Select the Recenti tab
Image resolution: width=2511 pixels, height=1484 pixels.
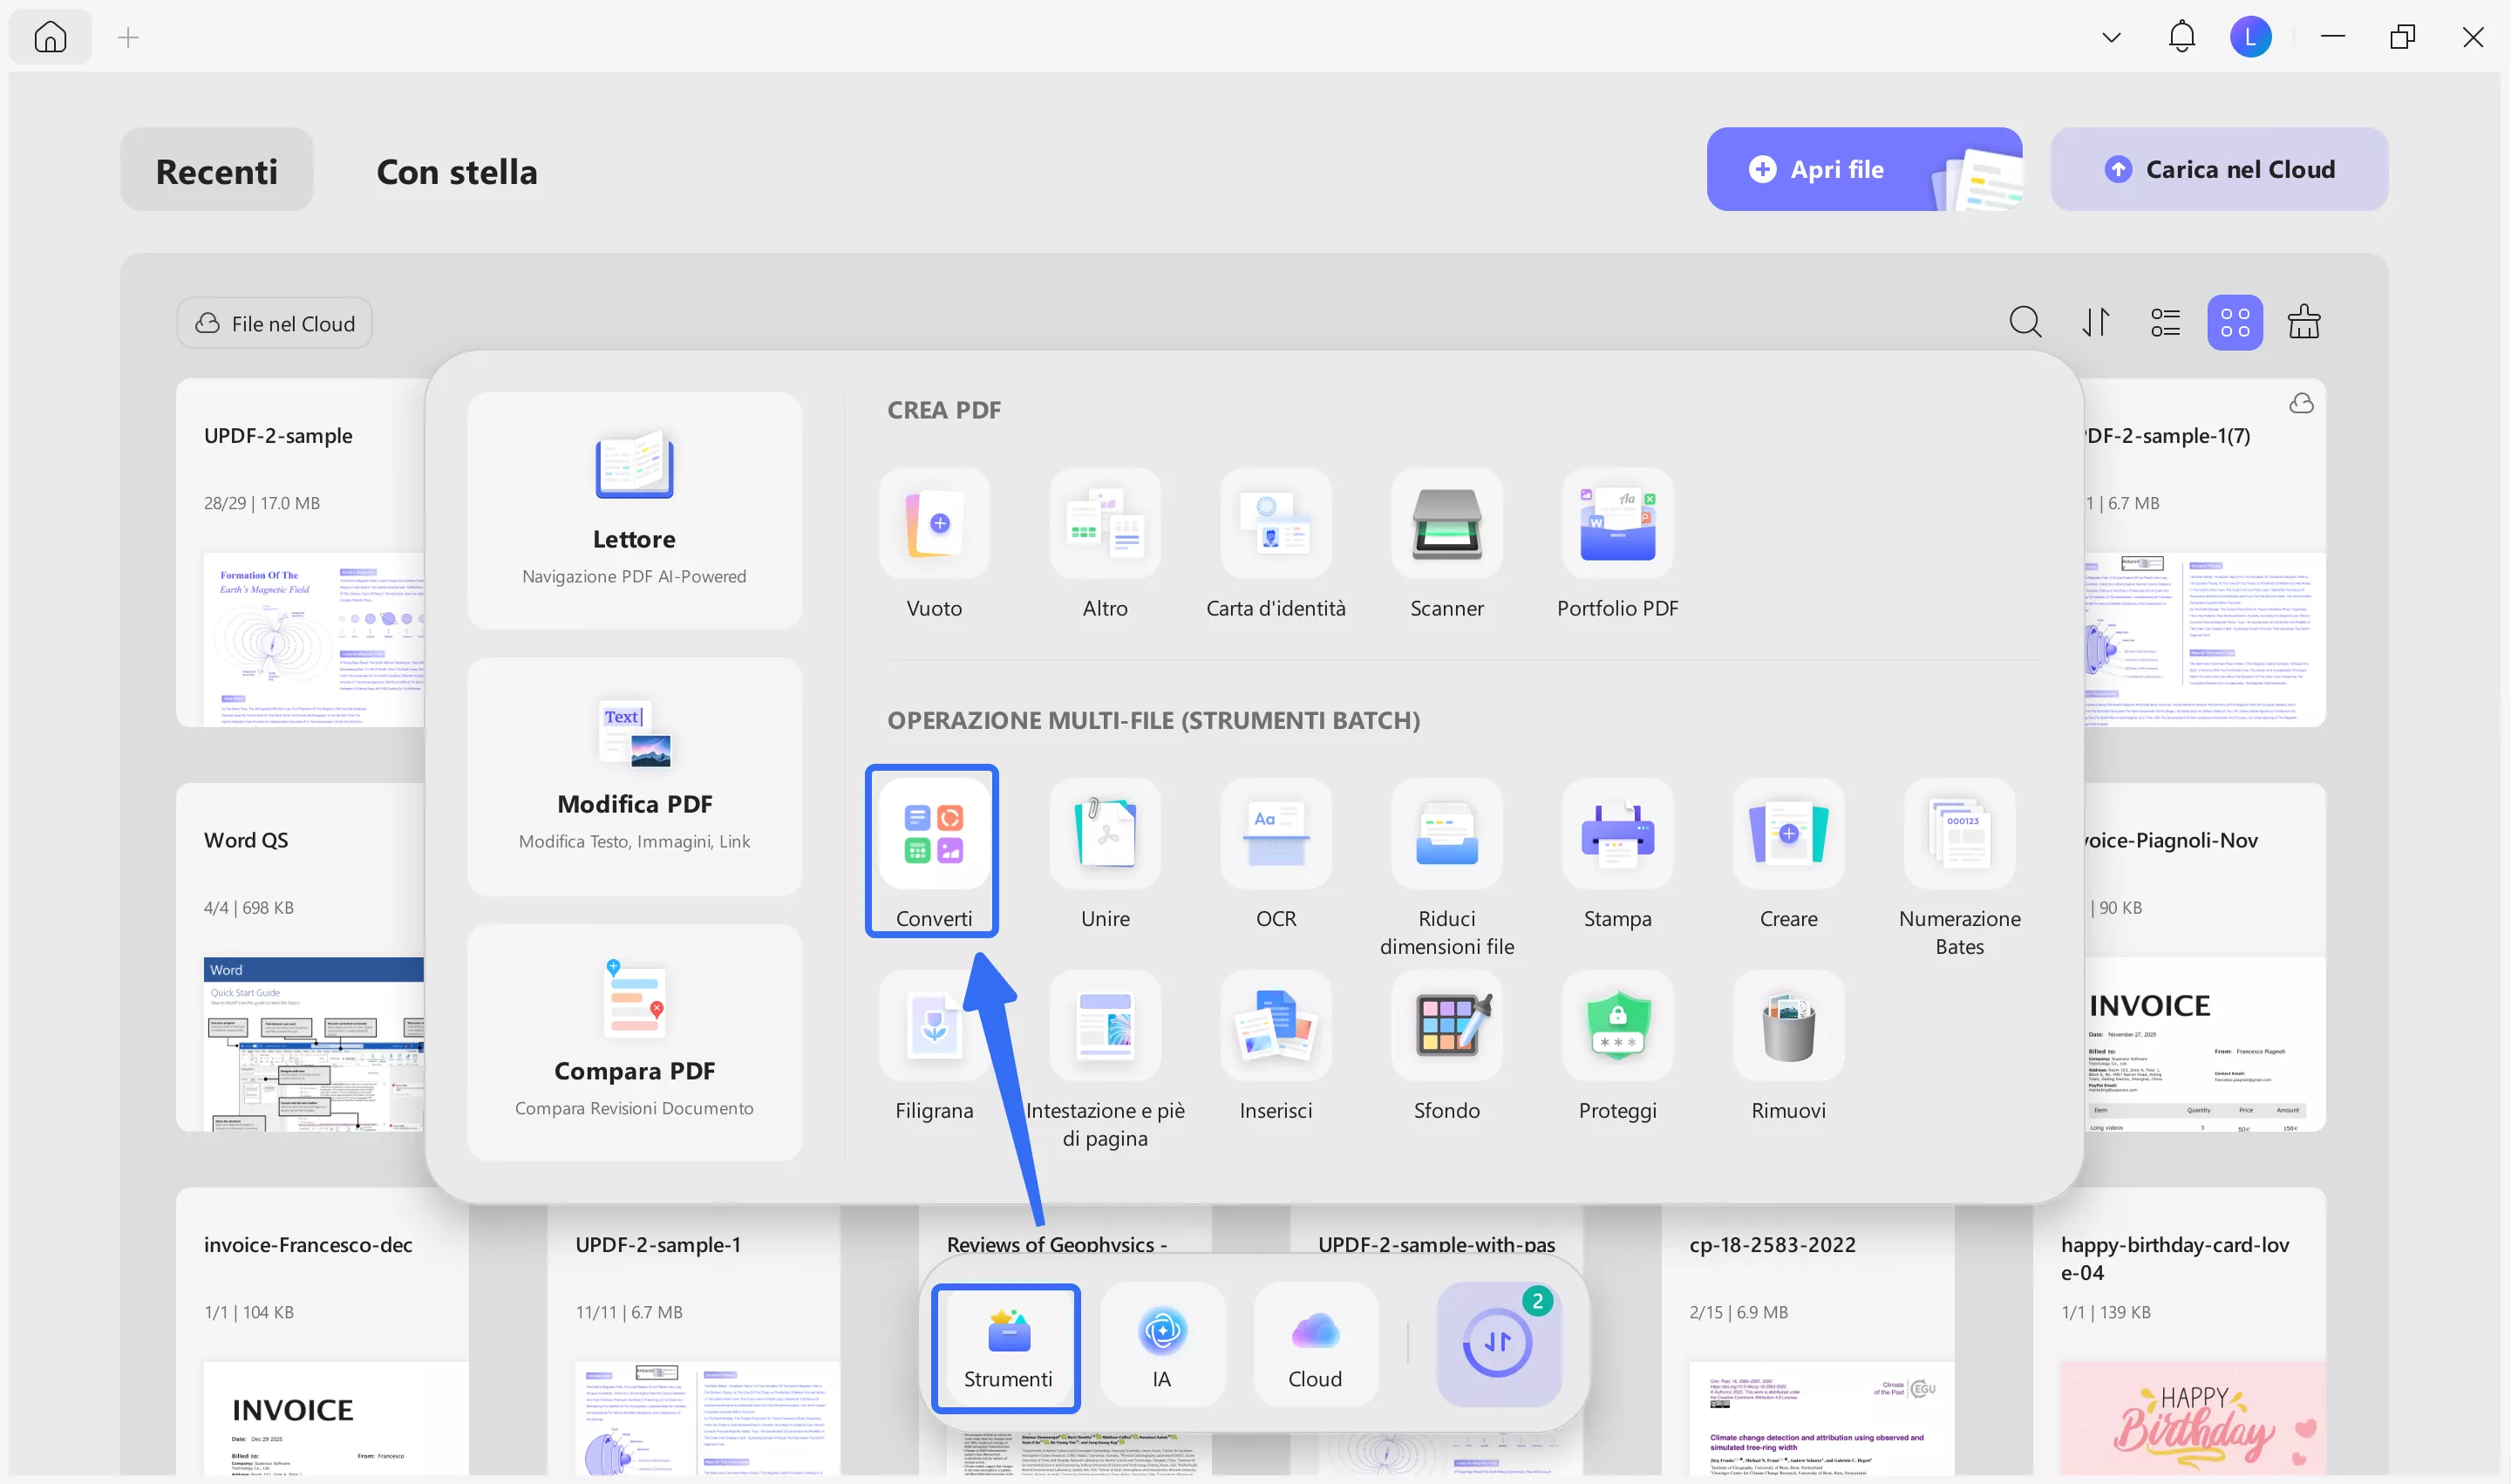click(x=216, y=171)
